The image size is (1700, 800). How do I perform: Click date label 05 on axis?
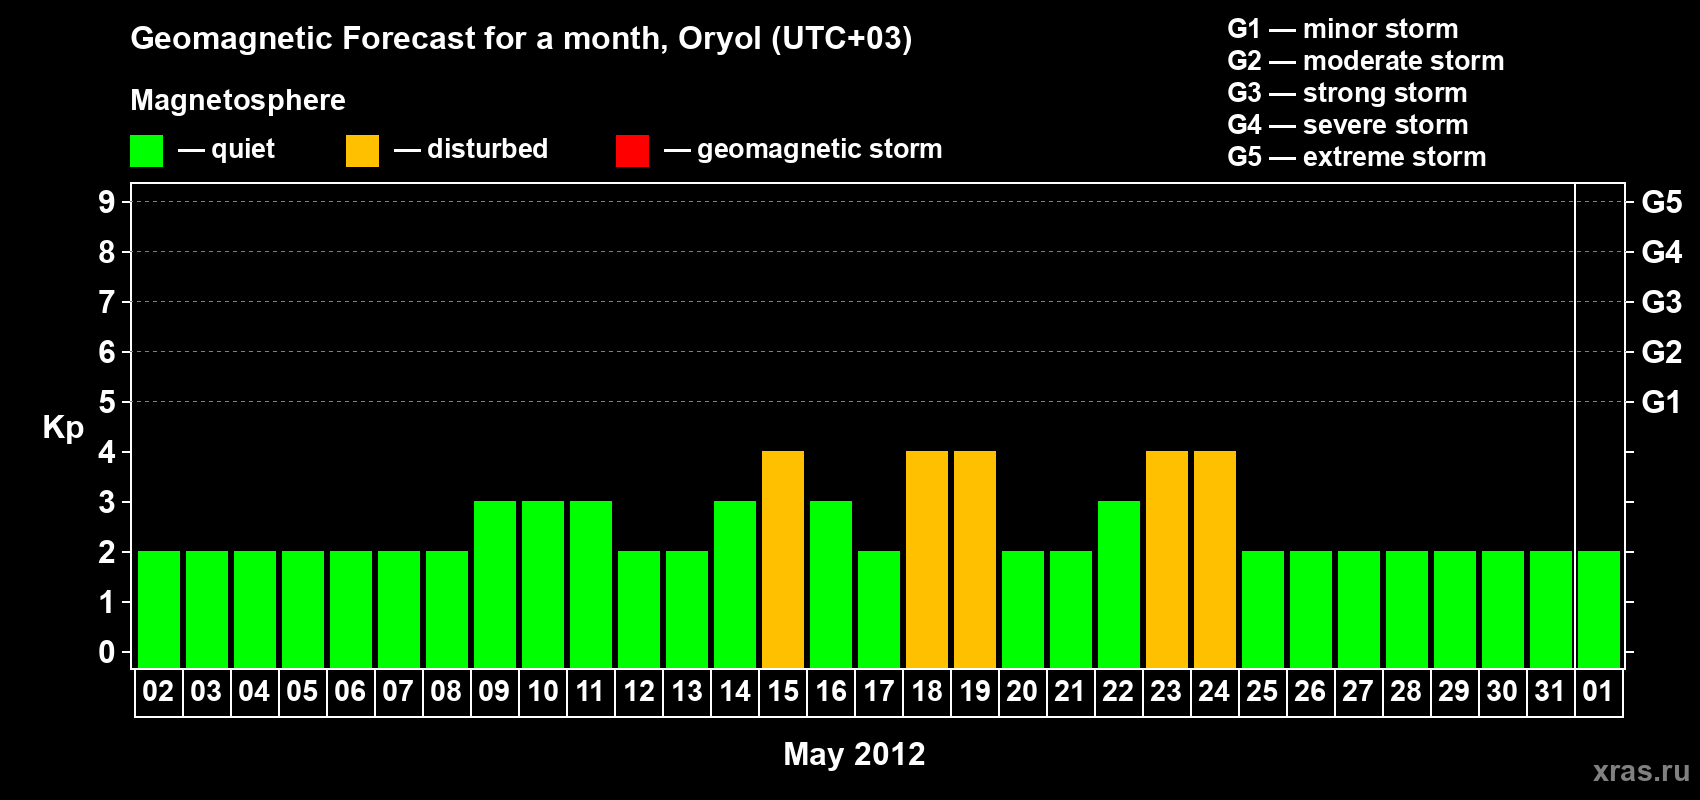[x=302, y=692]
